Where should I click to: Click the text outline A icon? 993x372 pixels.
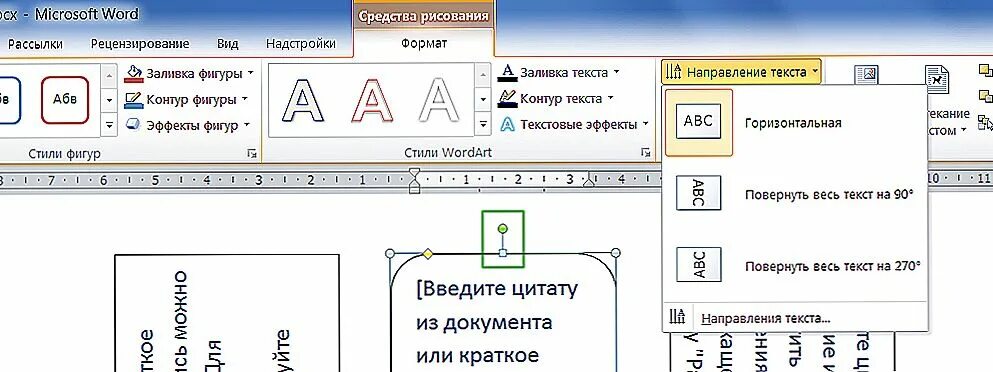tap(507, 98)
